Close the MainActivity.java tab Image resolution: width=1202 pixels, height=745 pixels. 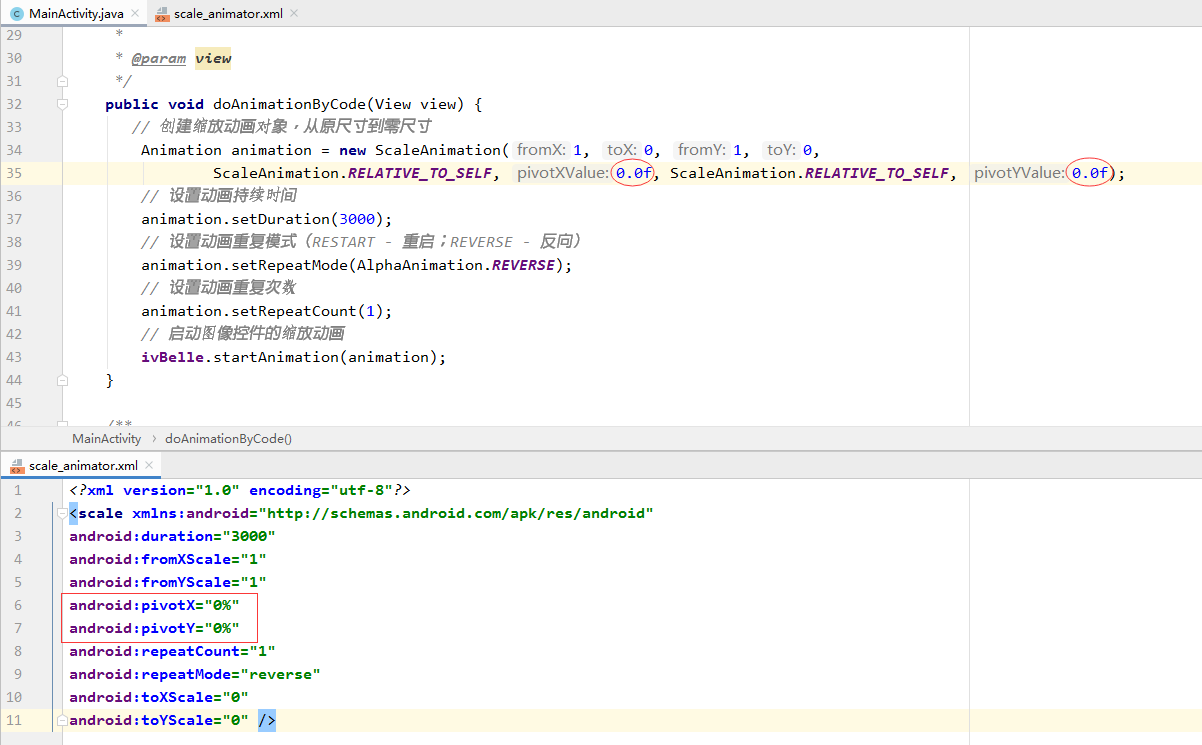pyautogui.click(x=134, y=13)
